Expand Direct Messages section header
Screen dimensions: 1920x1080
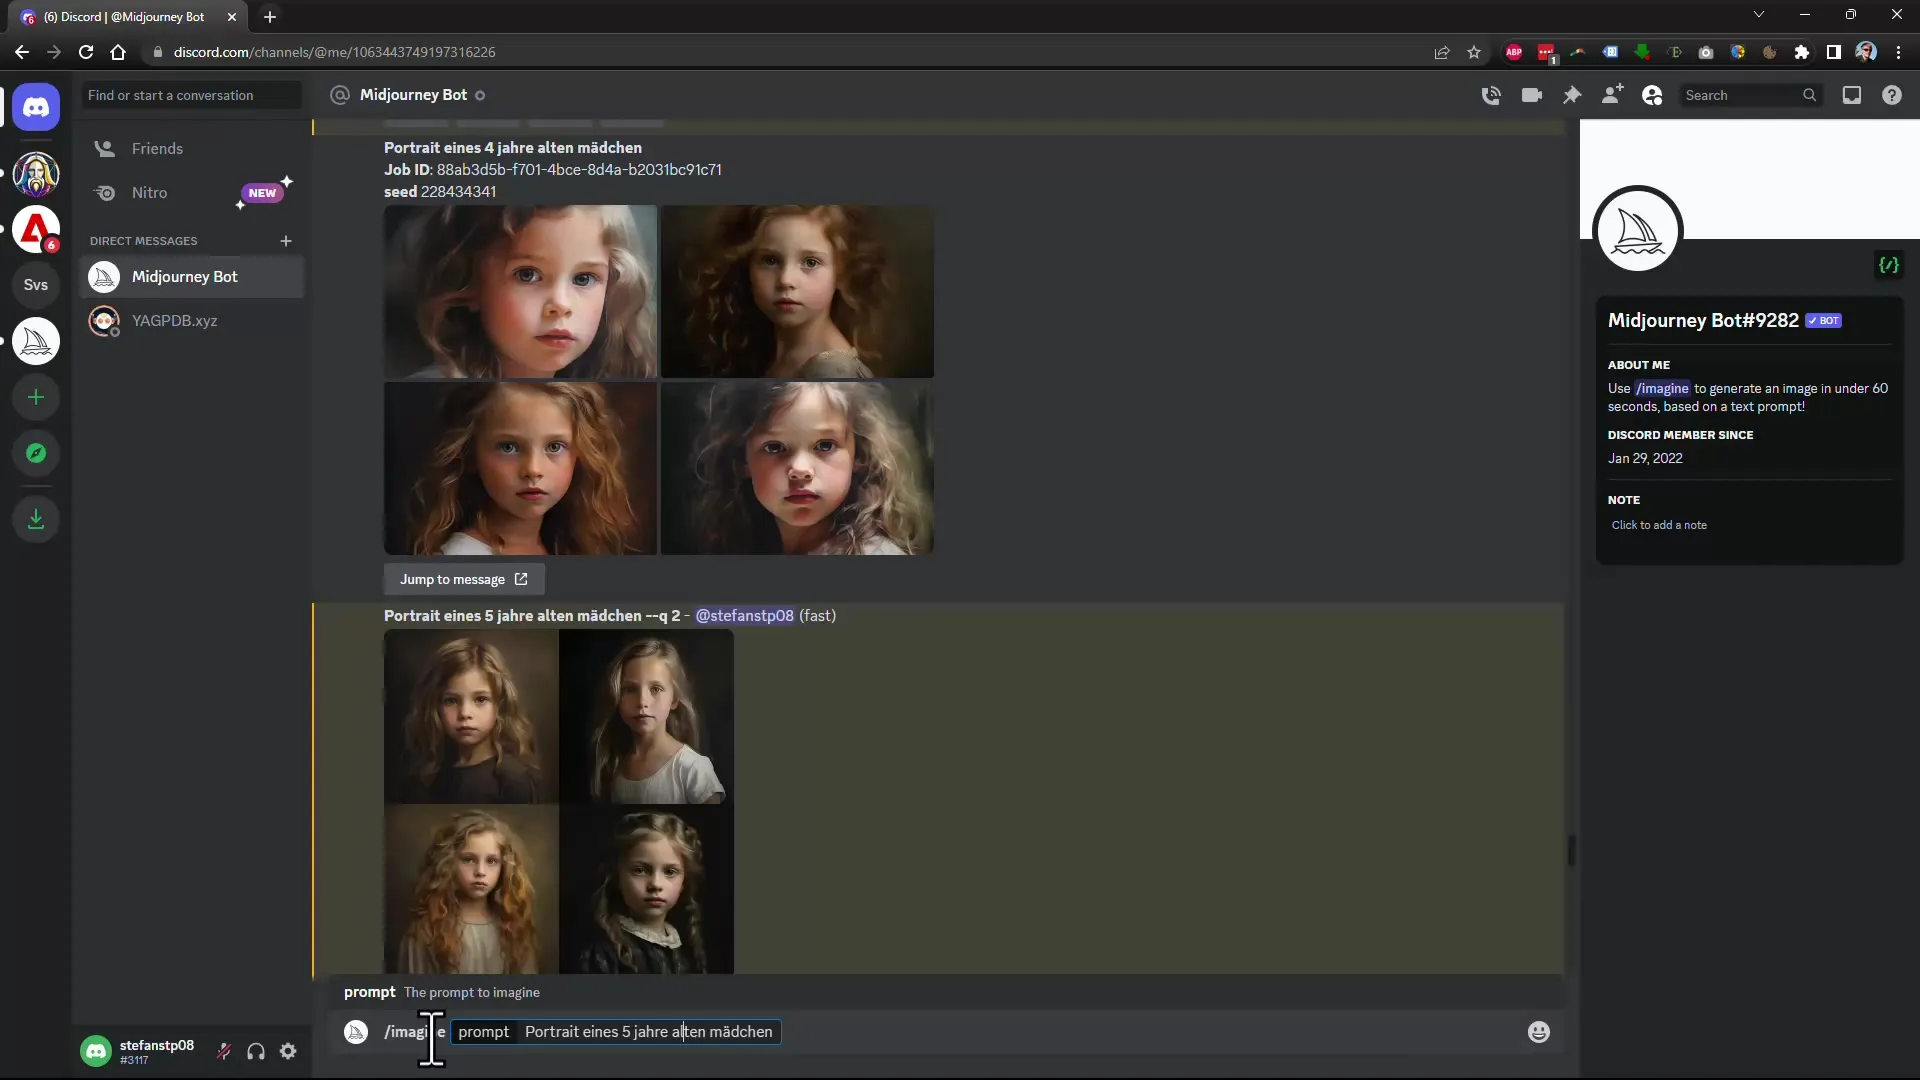click(x=142, y=240)
